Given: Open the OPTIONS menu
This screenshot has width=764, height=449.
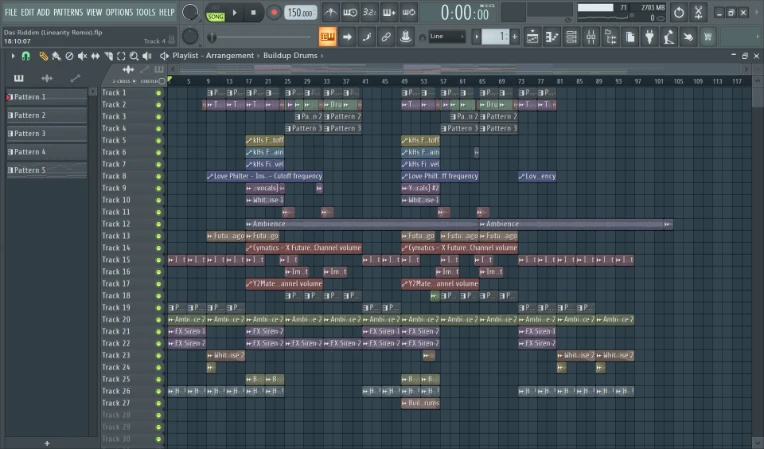Looking at the screenshot, I should [x=119, y=12].
